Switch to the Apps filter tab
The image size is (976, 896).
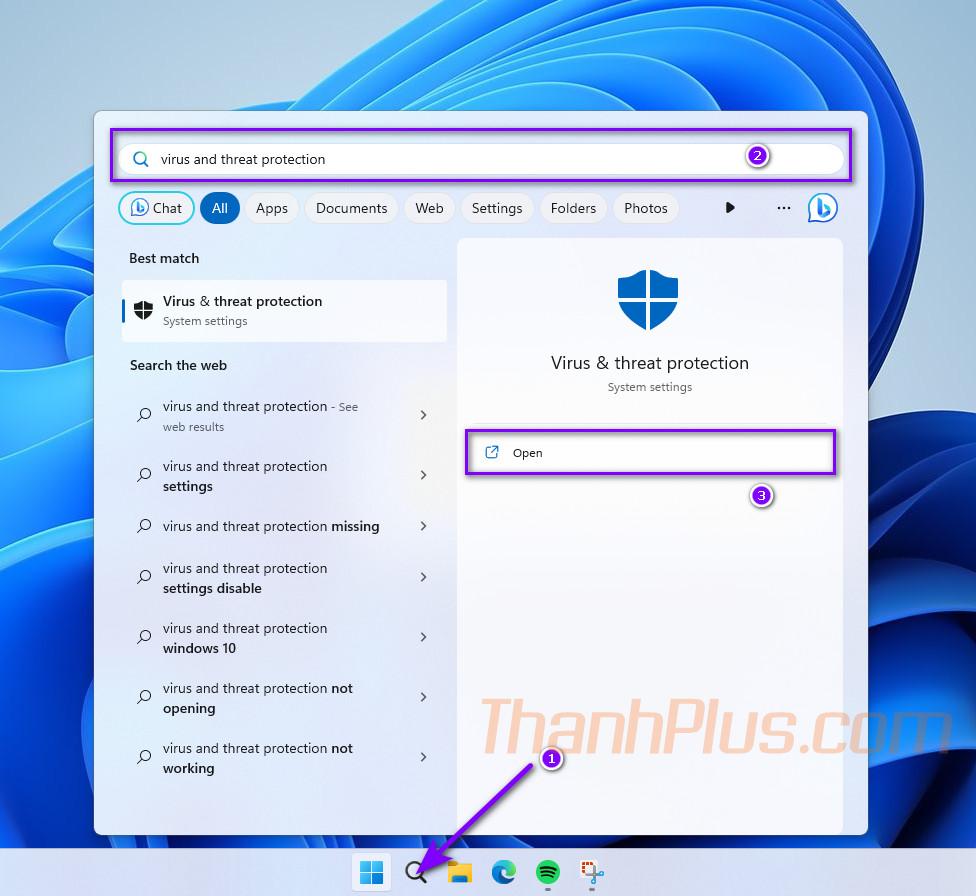point(271,208)
